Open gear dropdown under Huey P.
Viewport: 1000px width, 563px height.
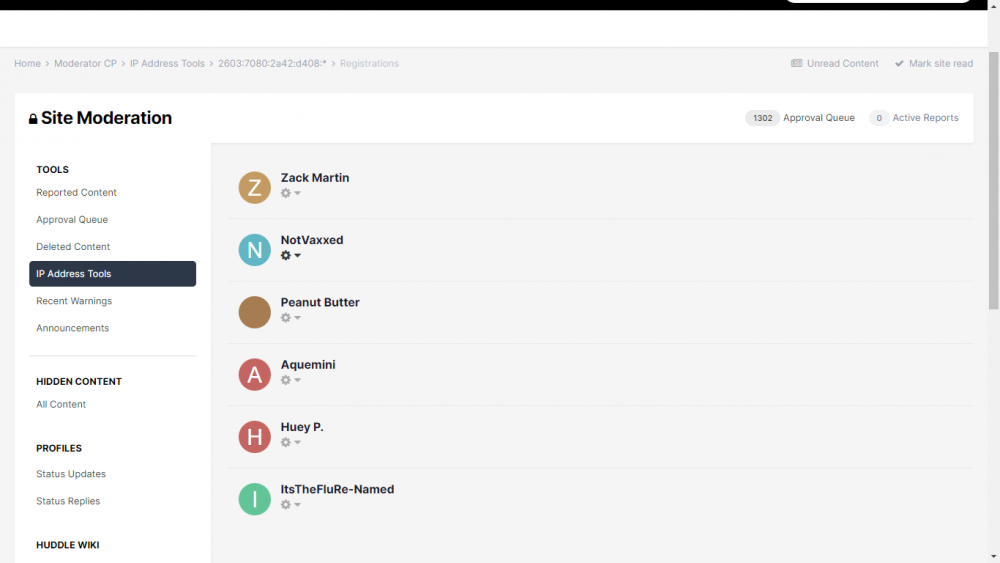coord(290,442)
